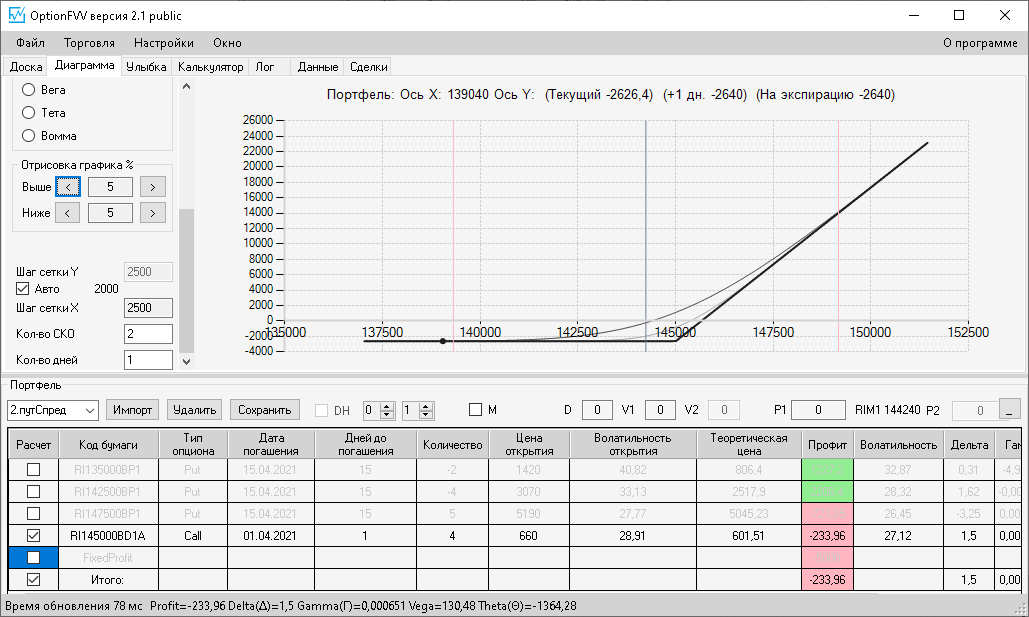
Task: Select the Вега radio button
Action: pos(28,89)
